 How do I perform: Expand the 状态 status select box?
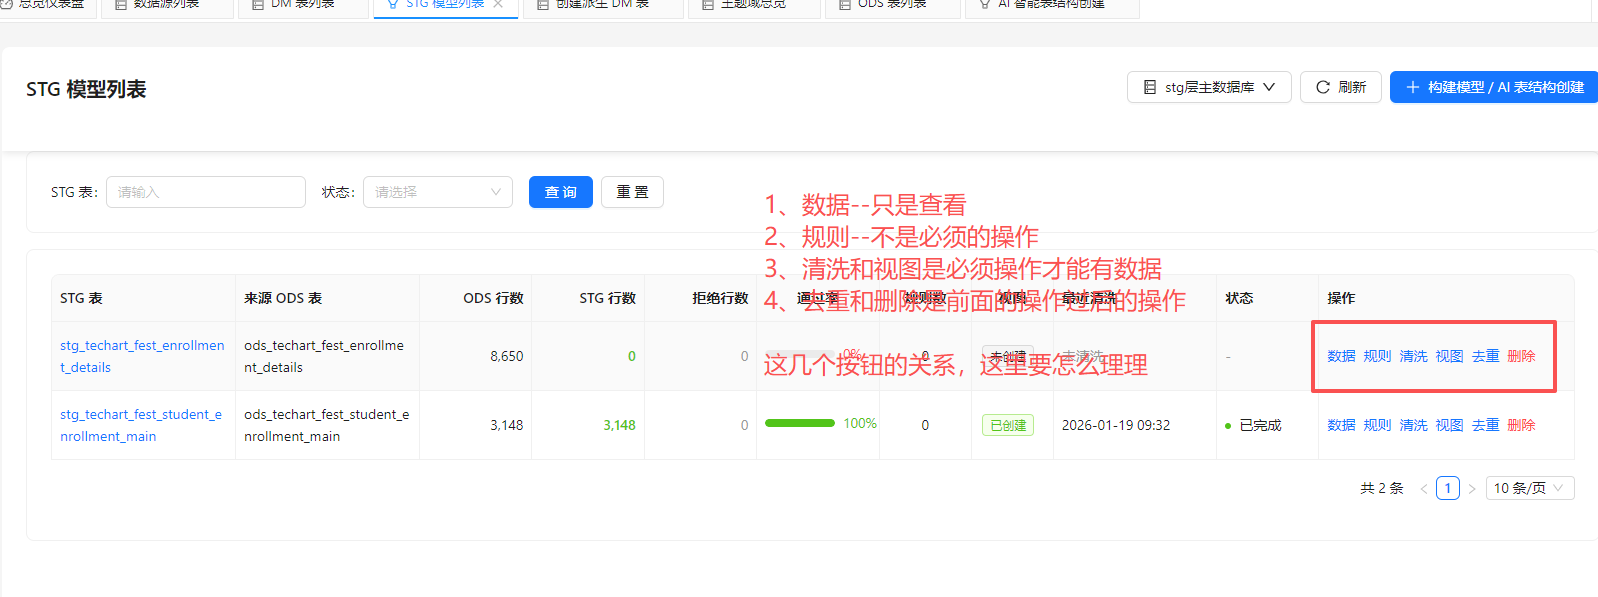pyautogui.click(x=437, y=192)
